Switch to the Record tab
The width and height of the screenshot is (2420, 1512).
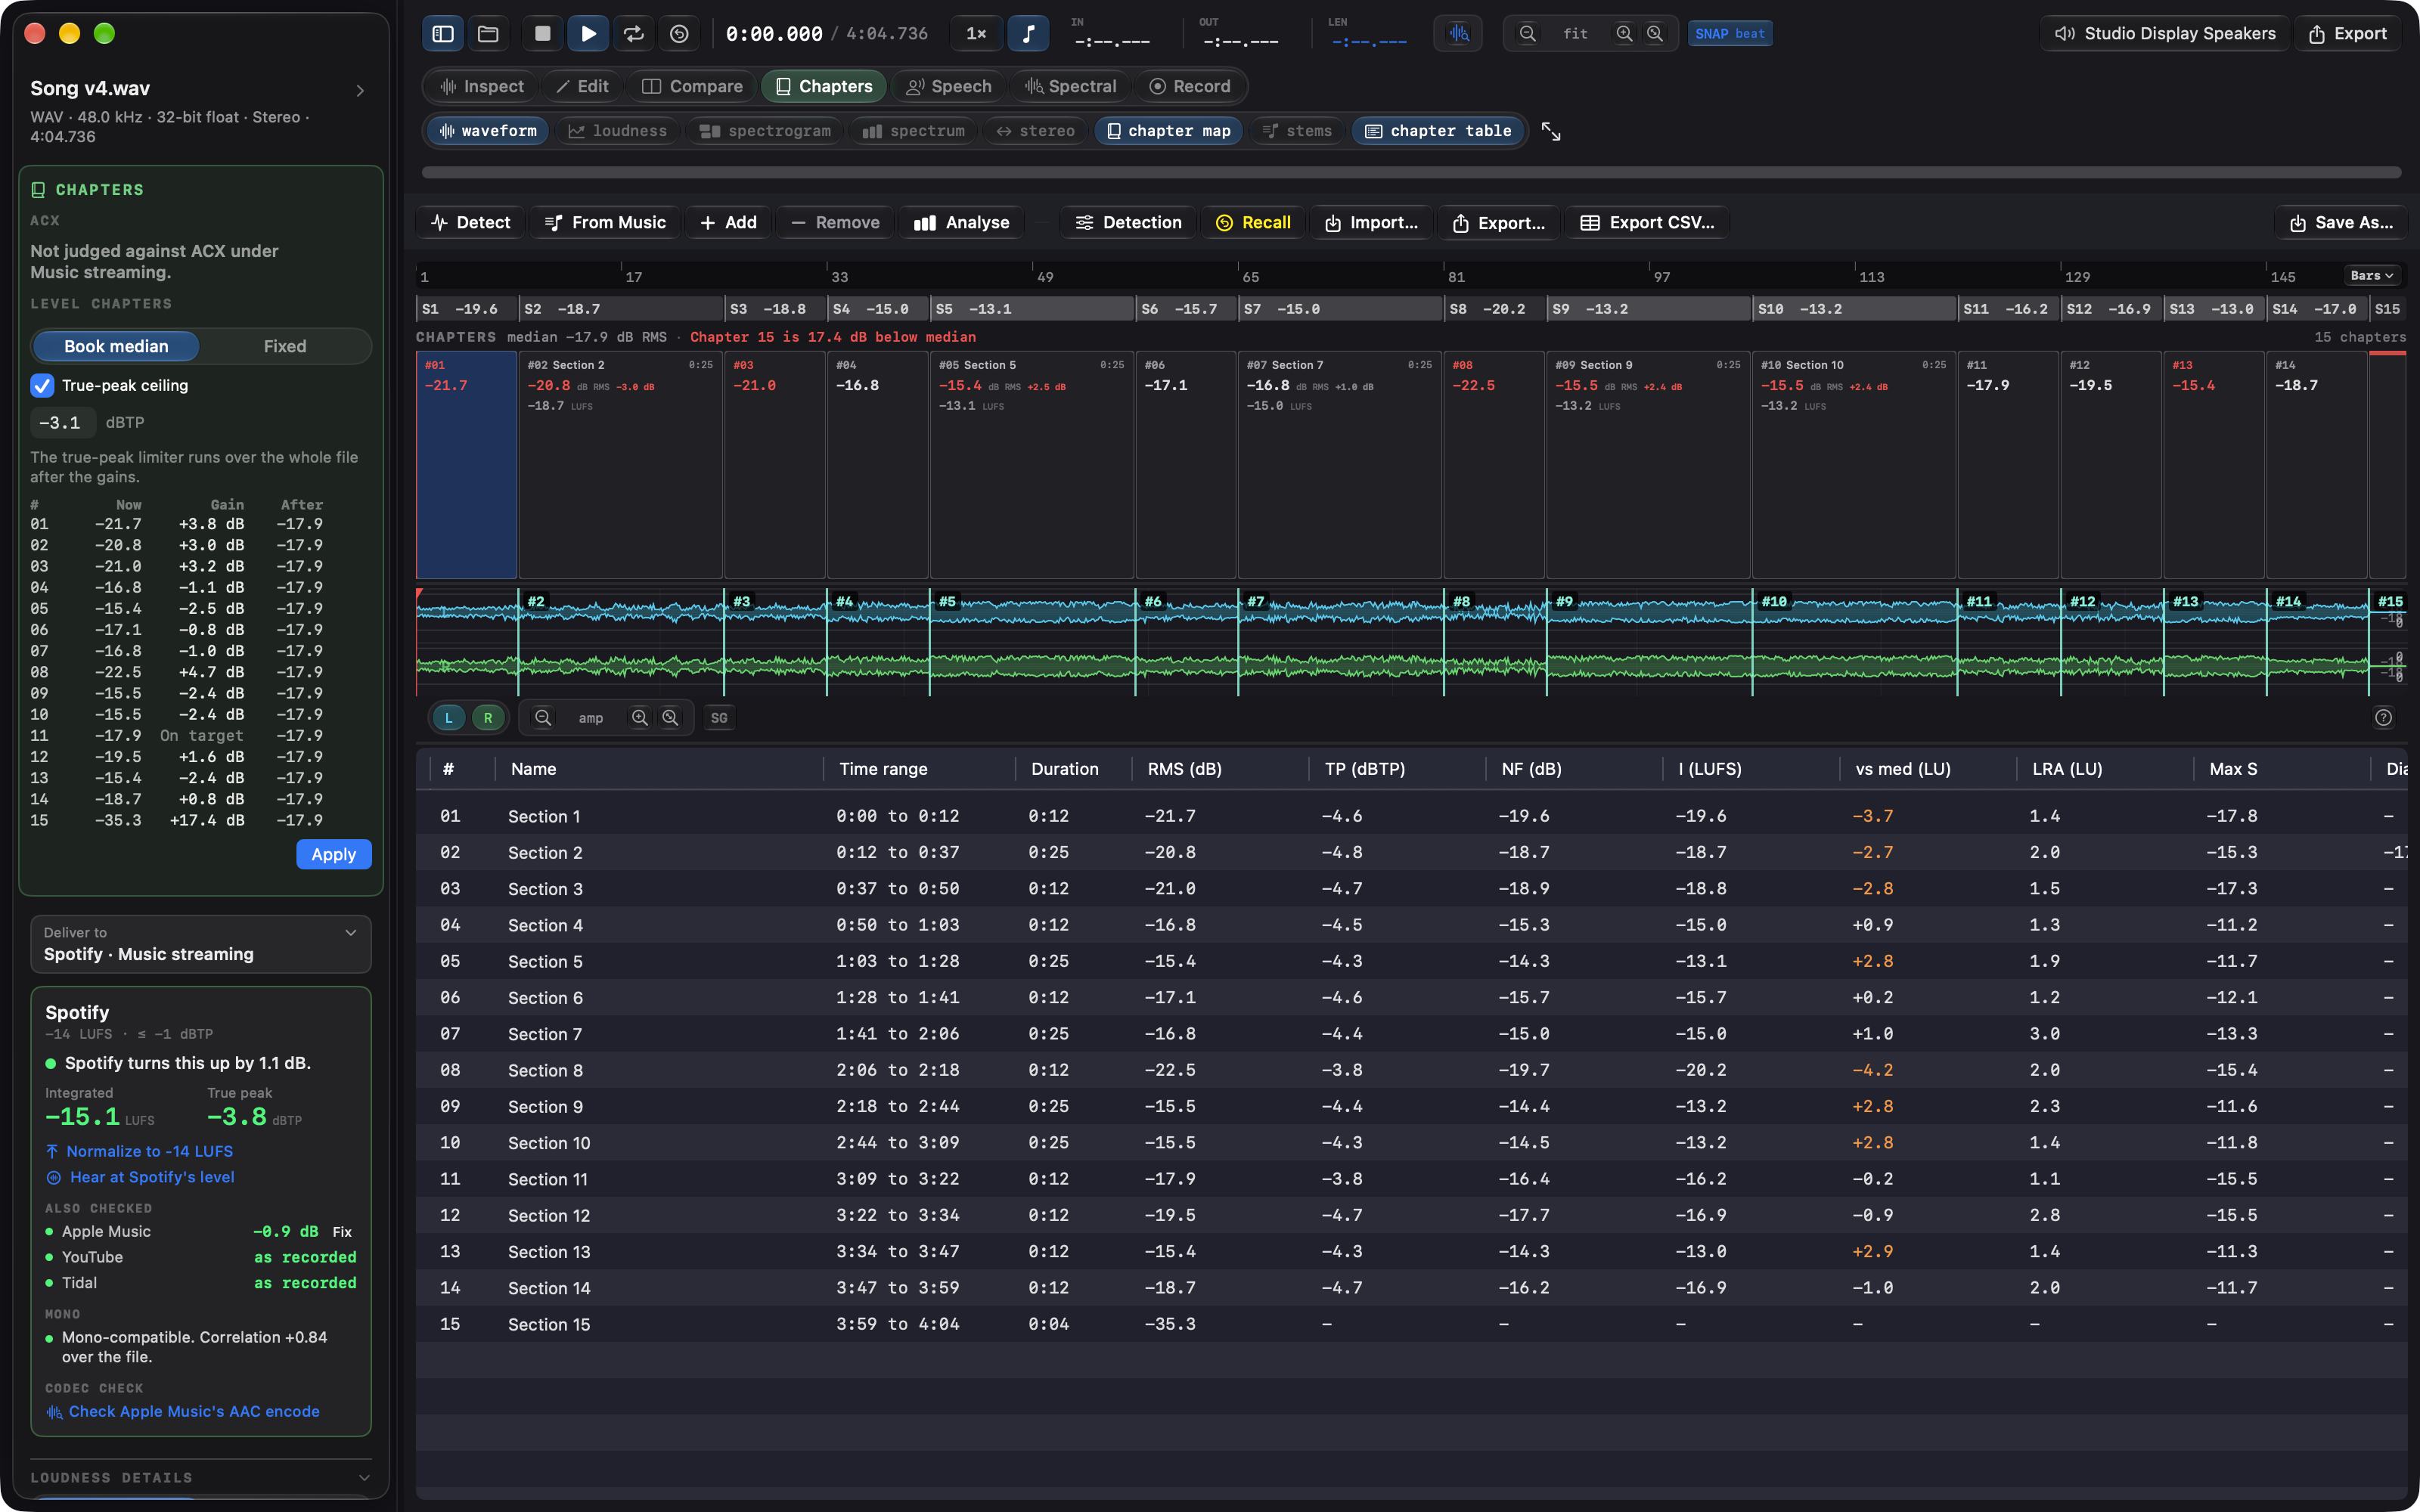tap(1190, 87)
